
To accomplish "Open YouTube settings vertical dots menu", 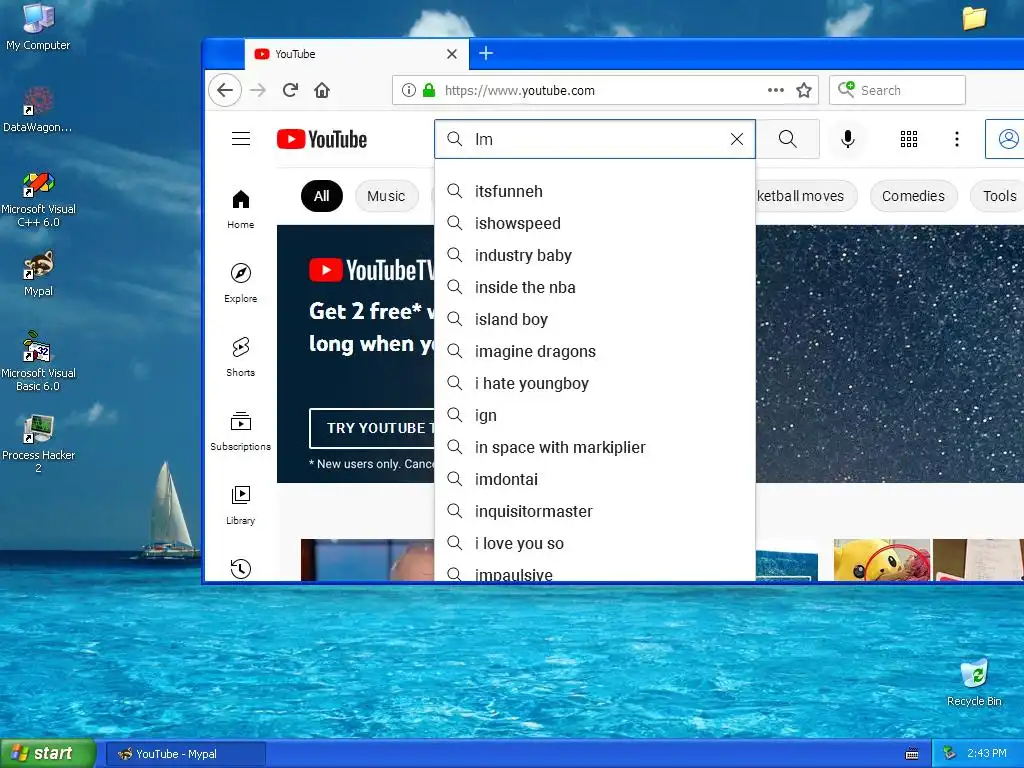I will tap(957, 139).
